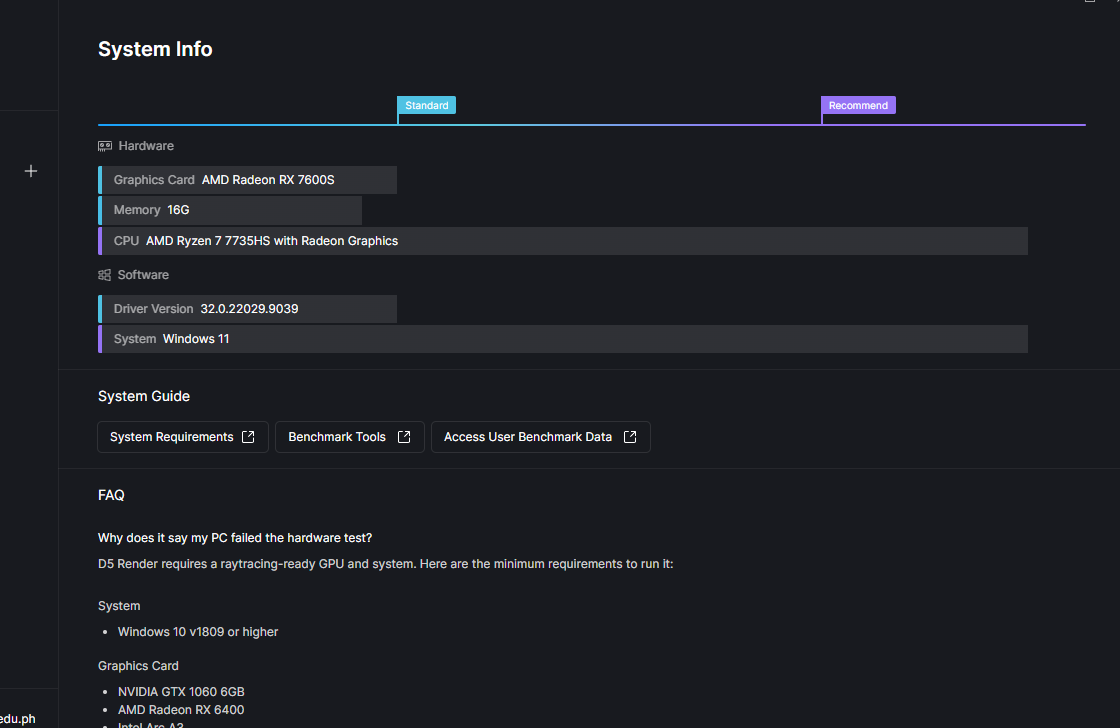
Task: Click the plus icon in left sidebar
Action: [31, 171]
